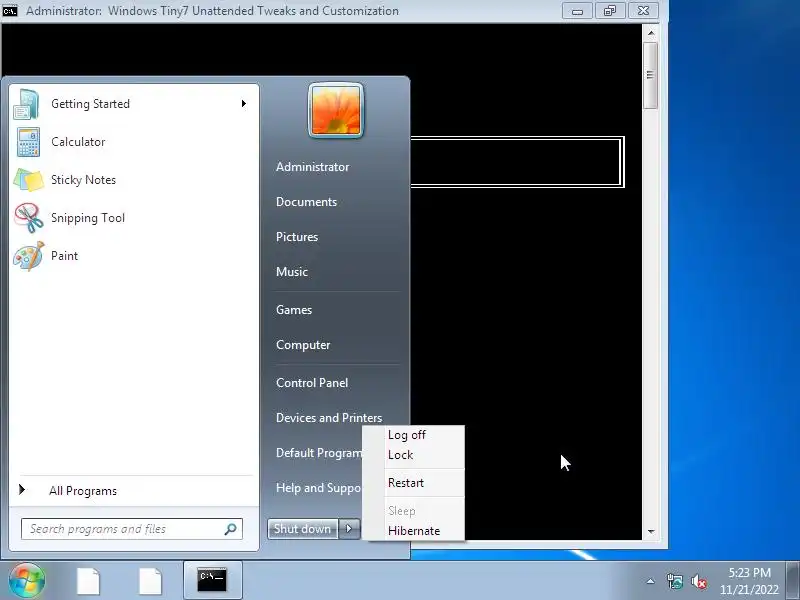Restore down the Tiny7 command window
The image size is (800, 600).
tap(610, 11)
